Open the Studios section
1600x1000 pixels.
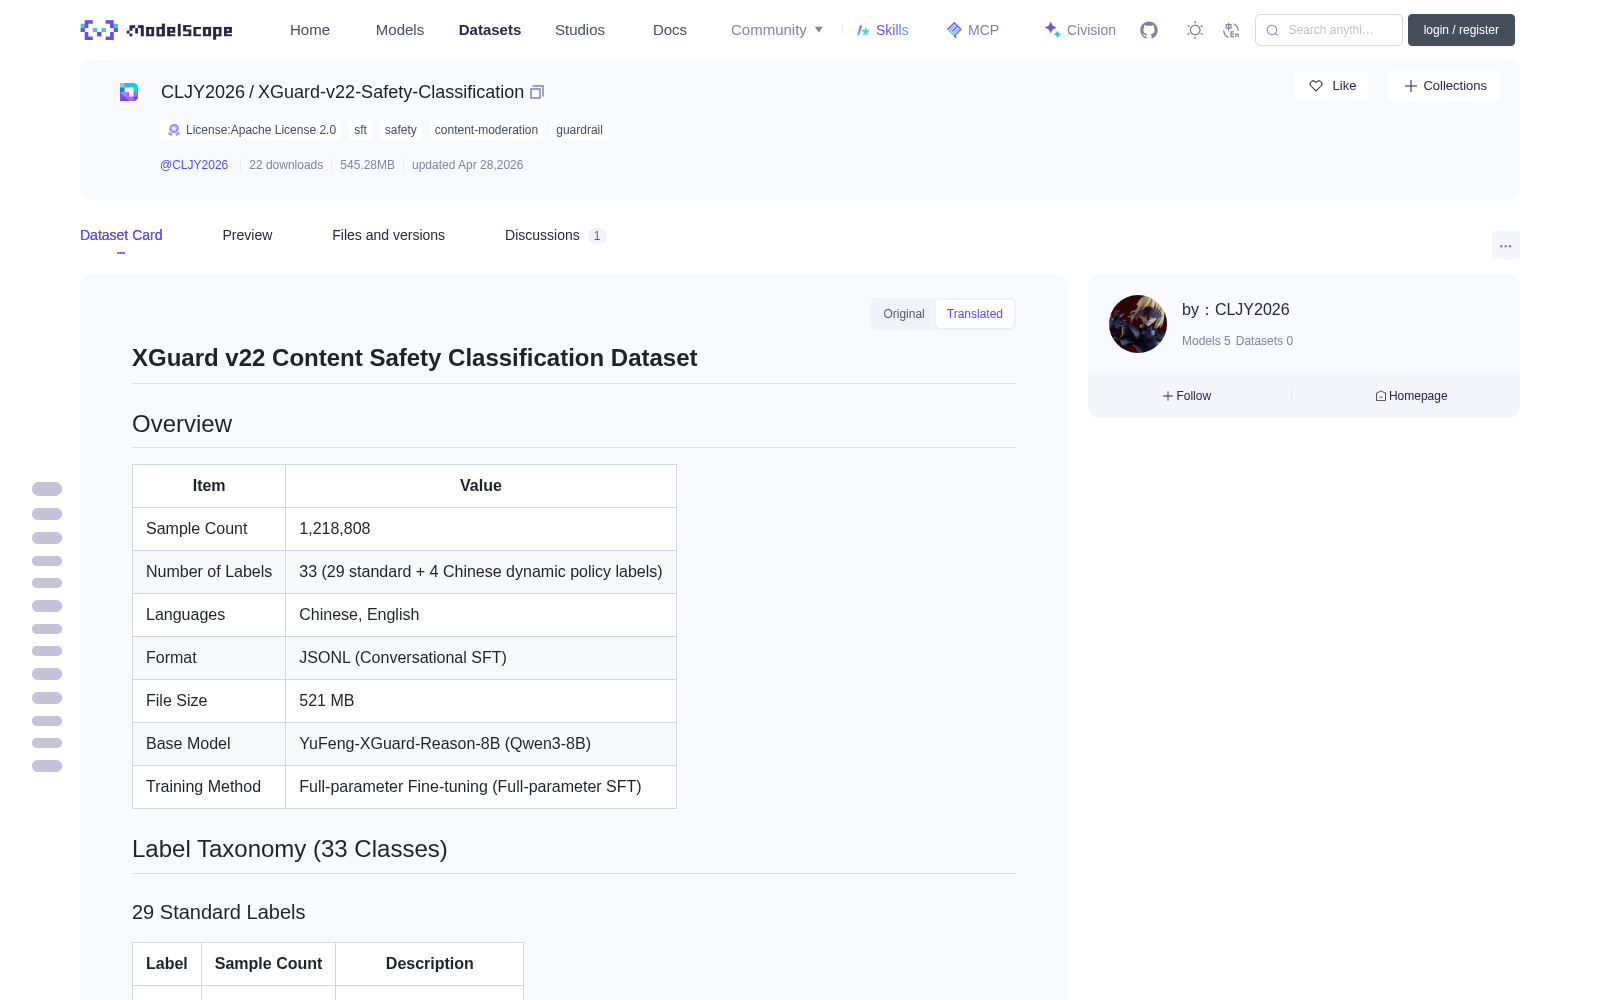point(580,30)
